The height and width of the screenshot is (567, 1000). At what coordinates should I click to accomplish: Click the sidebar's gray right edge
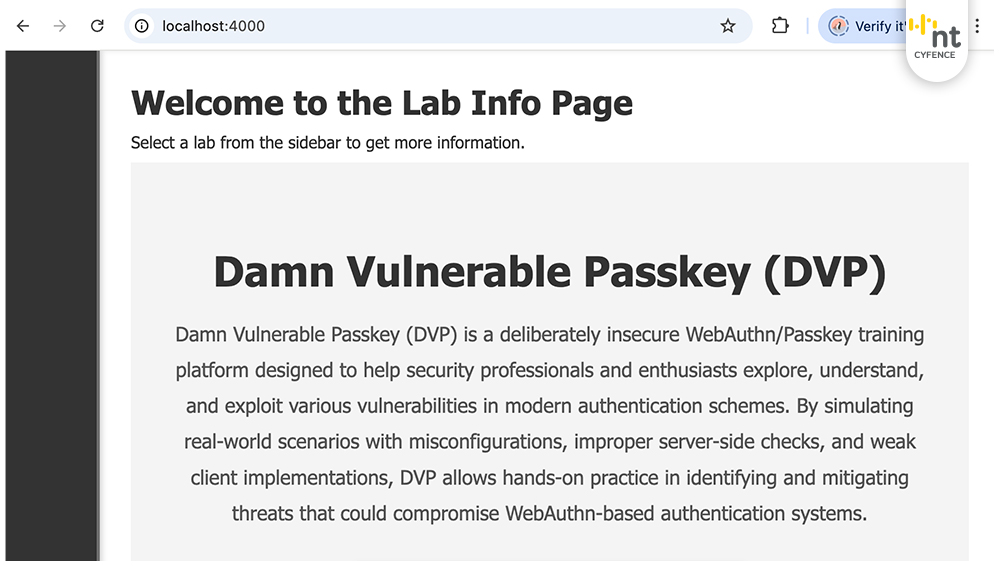click(x=98, y=300)
